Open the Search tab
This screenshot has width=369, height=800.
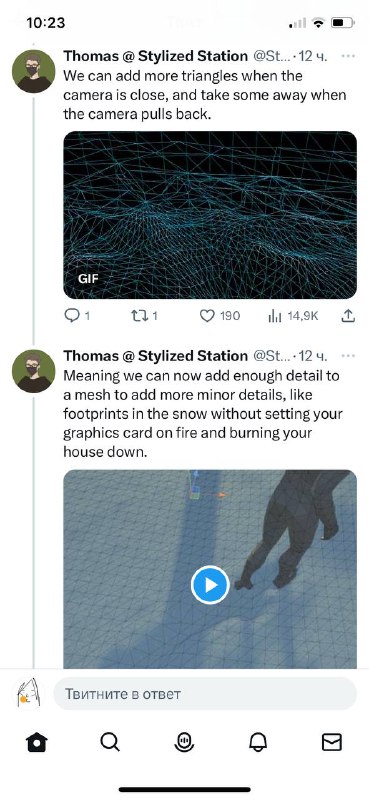click(x=110, y=742)
